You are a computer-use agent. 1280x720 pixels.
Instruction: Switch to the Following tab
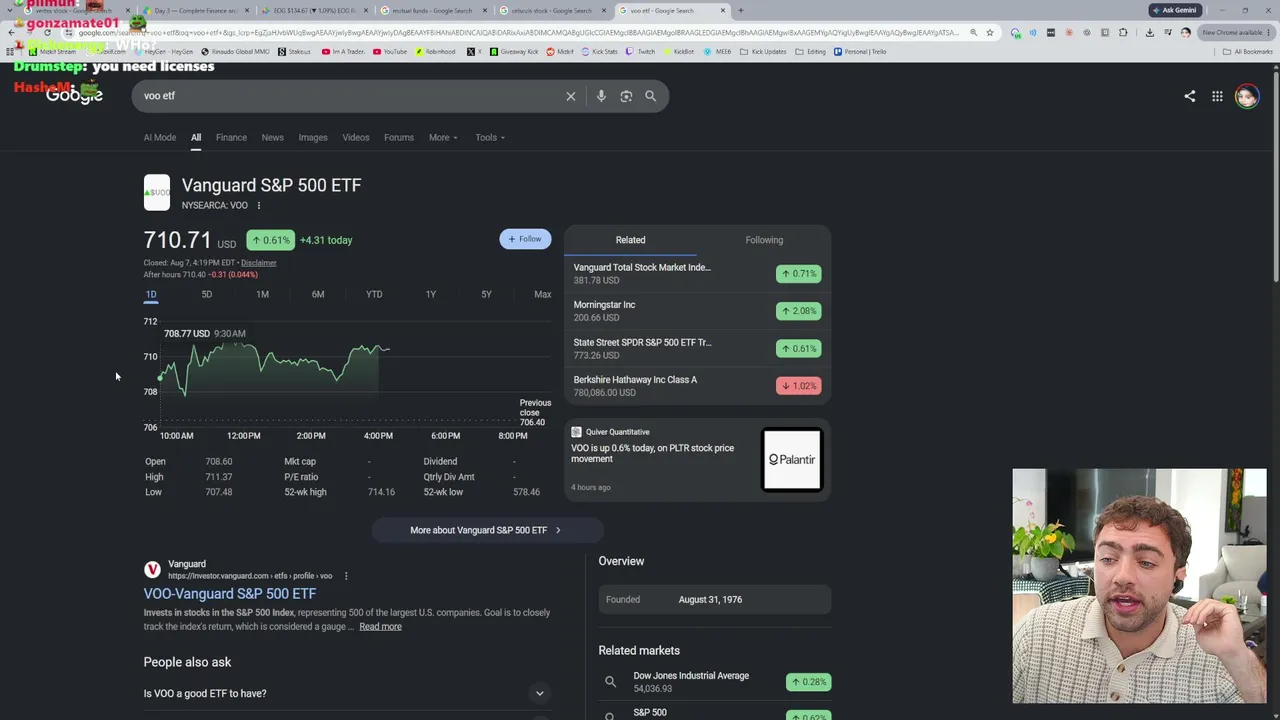point(764,240)
